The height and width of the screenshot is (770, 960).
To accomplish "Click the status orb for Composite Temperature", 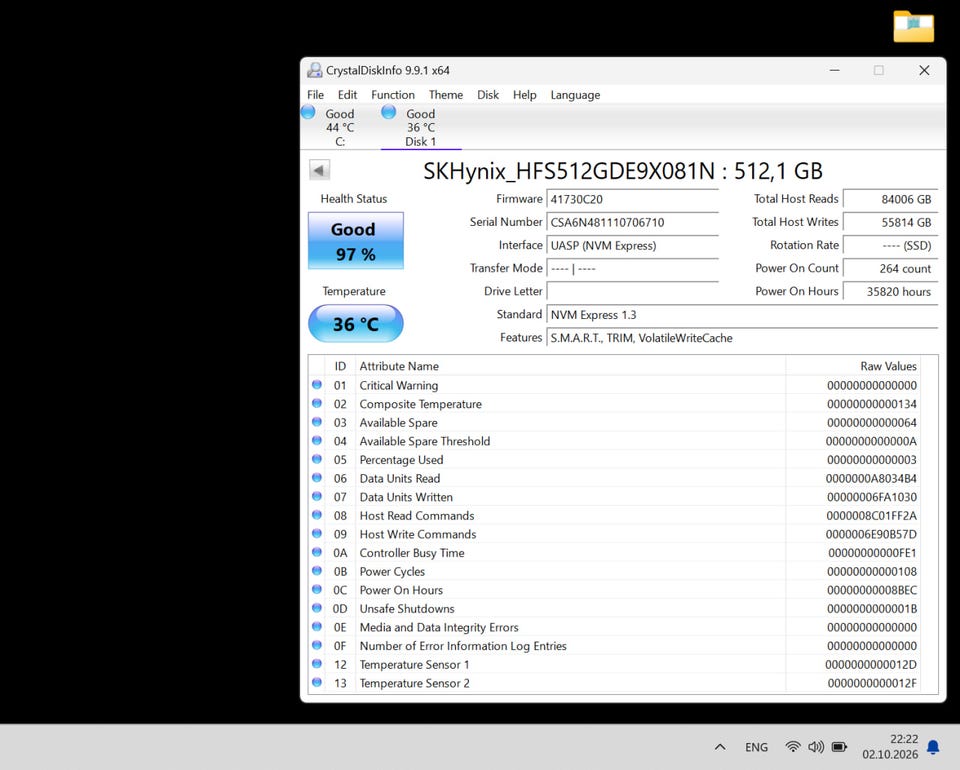I will click(x=317, y=403).
